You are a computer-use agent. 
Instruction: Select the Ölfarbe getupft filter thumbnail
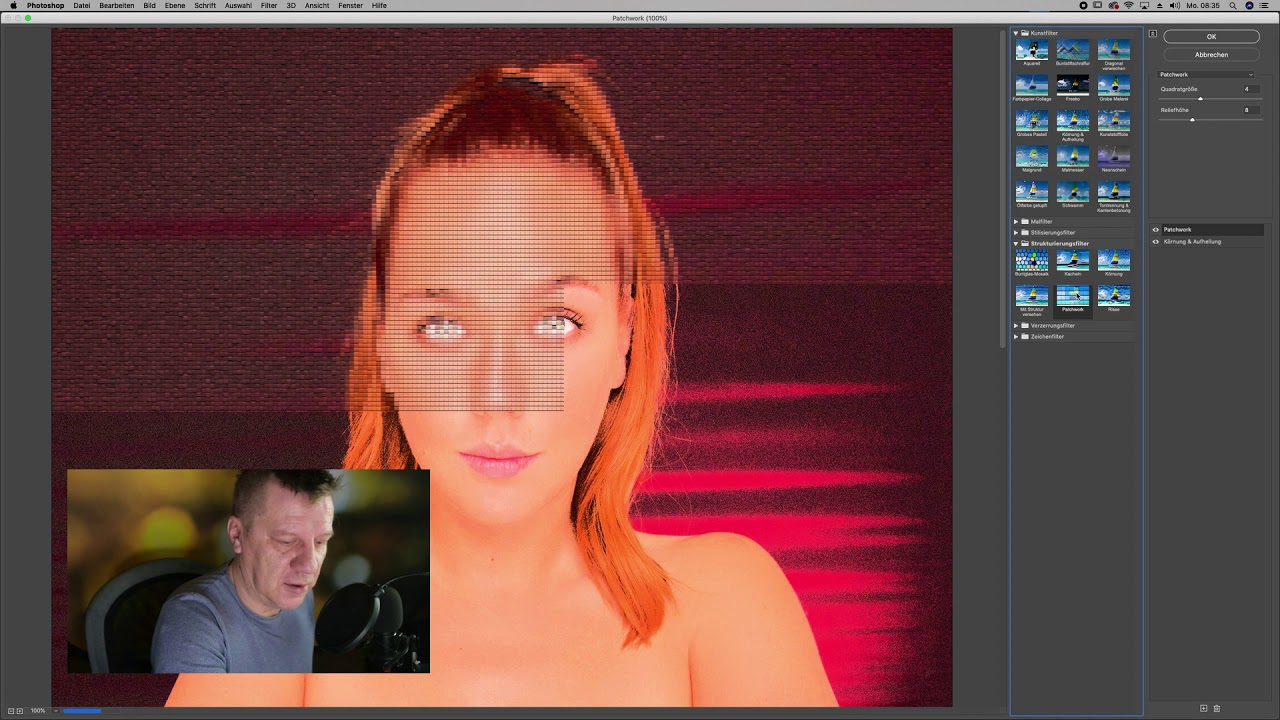[x=1032, y=191]
